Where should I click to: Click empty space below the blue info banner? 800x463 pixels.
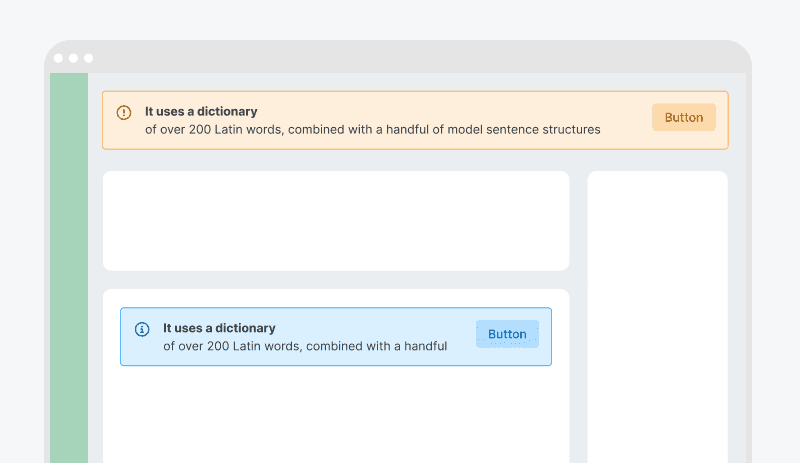tap(336, 415)
